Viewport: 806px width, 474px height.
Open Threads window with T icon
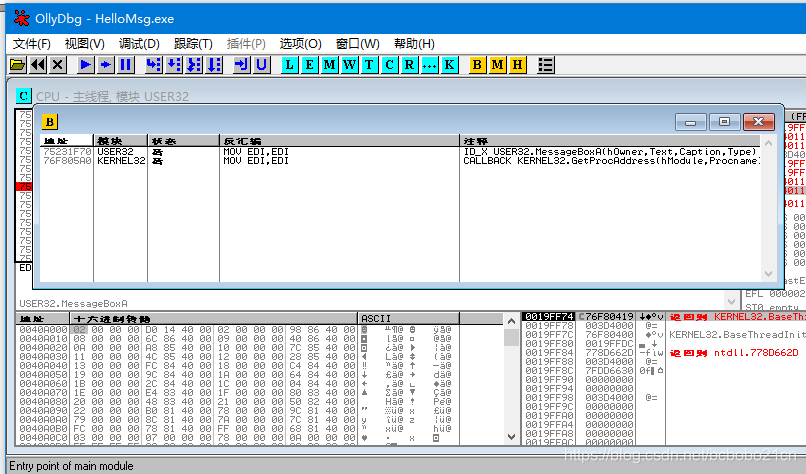370,65
